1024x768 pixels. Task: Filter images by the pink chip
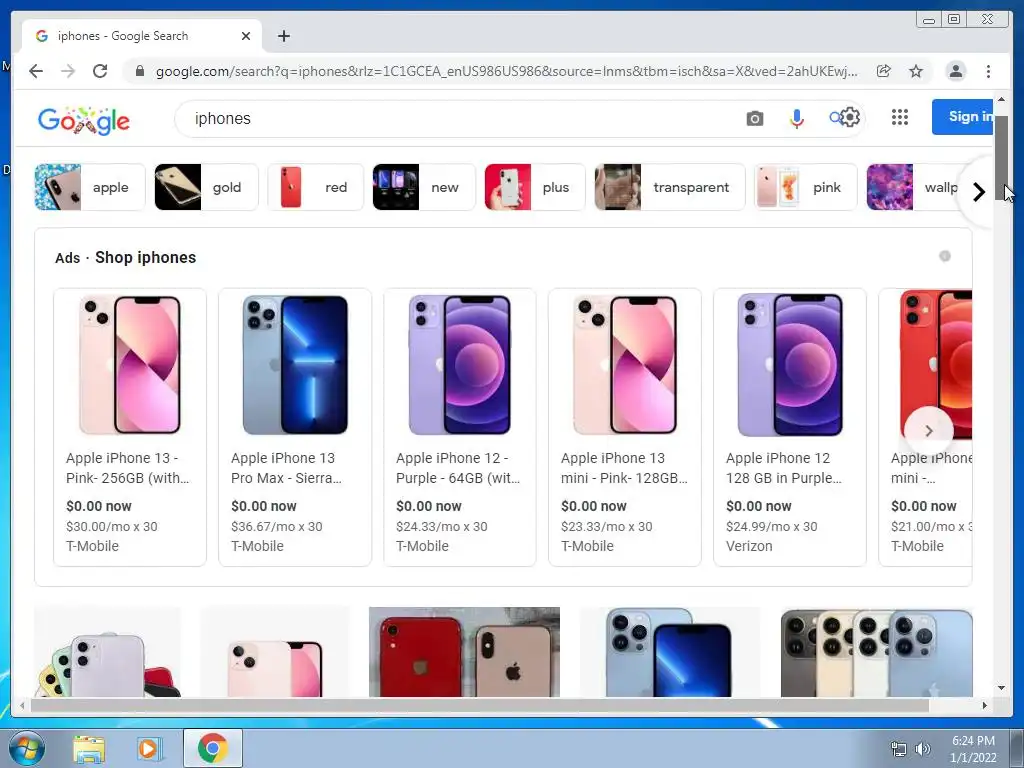point(806,187)
